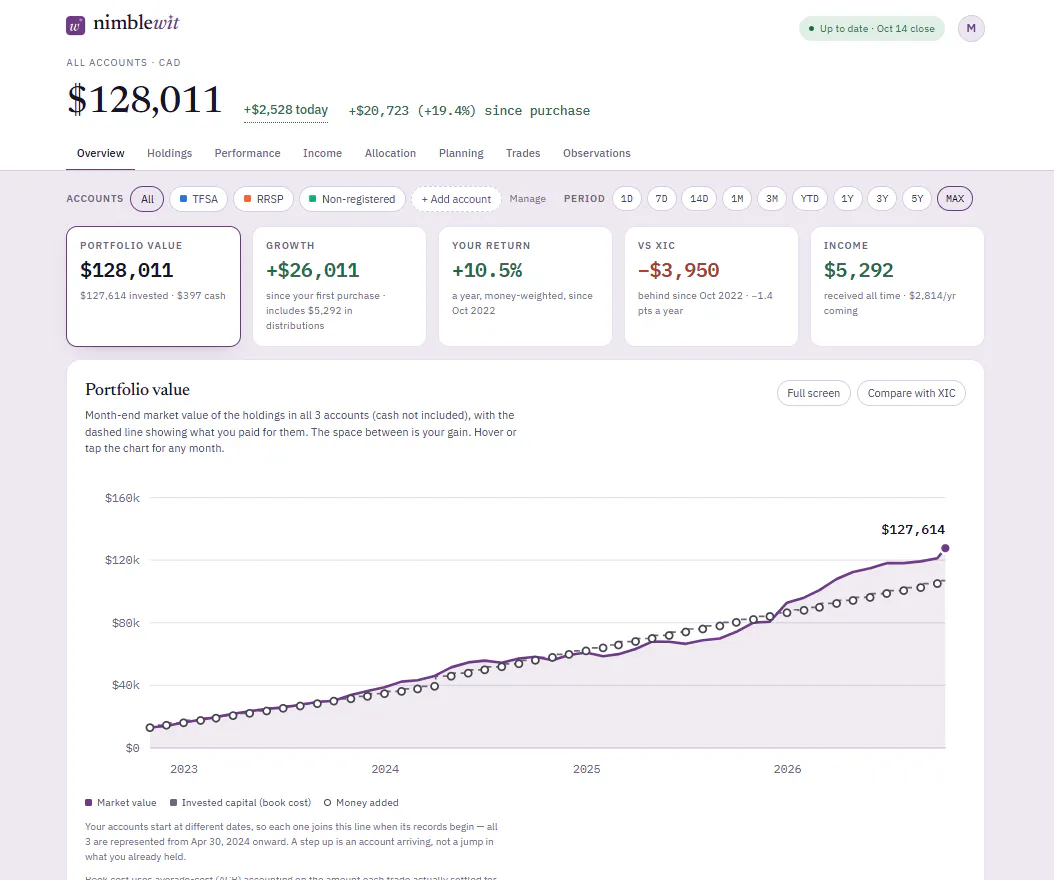Select the 1Y period
This screenshot has width=1054, height=880.
pyautogui.click(x=848, y=199)
